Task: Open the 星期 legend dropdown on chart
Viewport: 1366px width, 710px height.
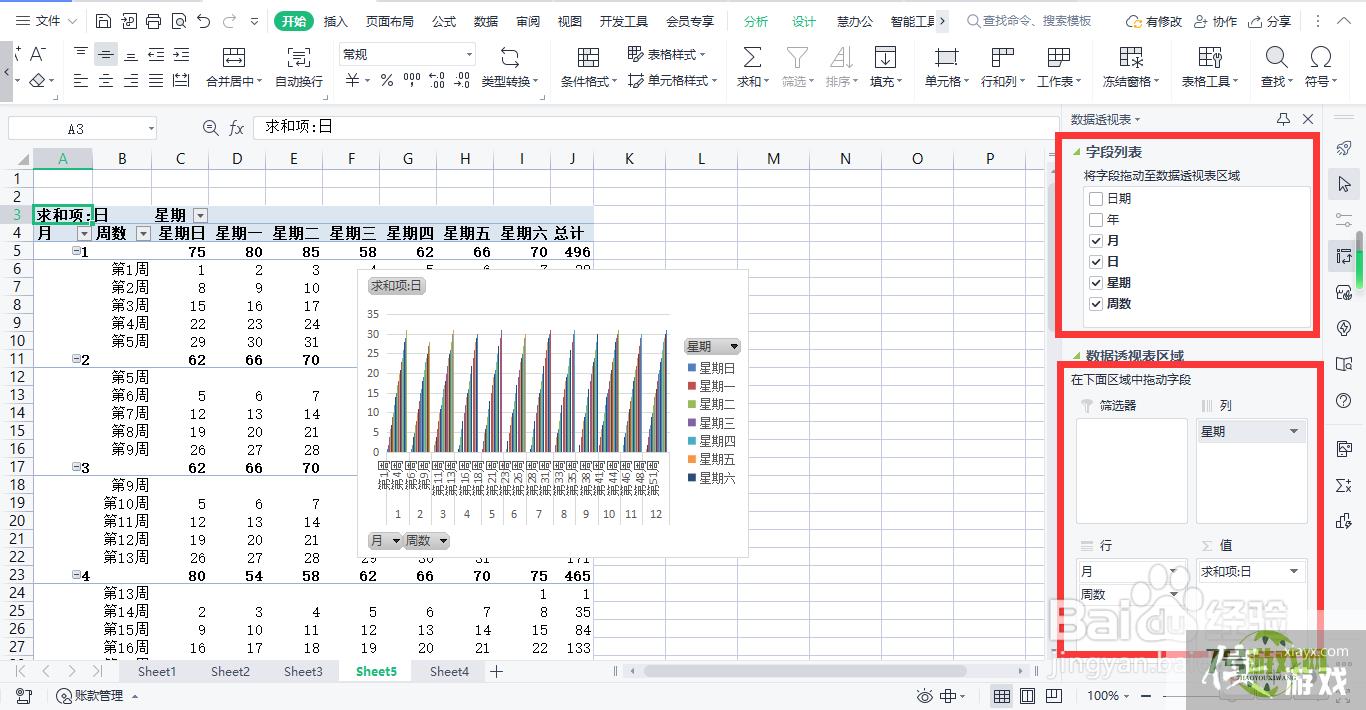Action: point(735,347)
